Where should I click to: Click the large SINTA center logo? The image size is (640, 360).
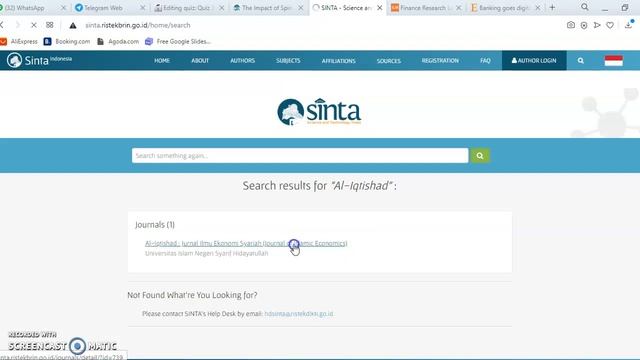tap(319, 111)
